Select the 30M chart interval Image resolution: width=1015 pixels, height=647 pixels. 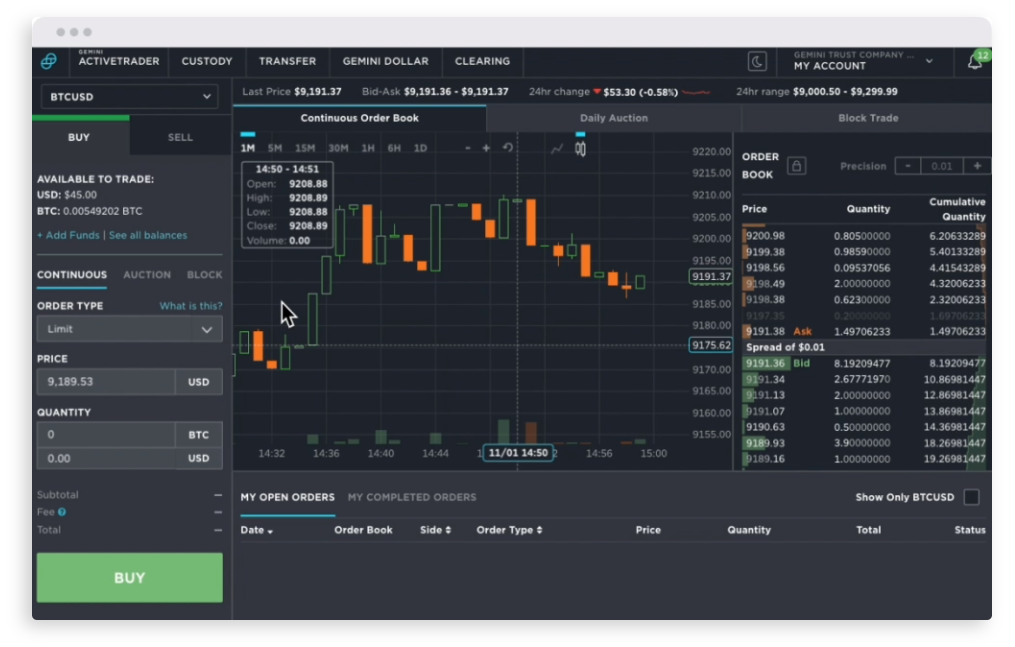pos(338,148)
